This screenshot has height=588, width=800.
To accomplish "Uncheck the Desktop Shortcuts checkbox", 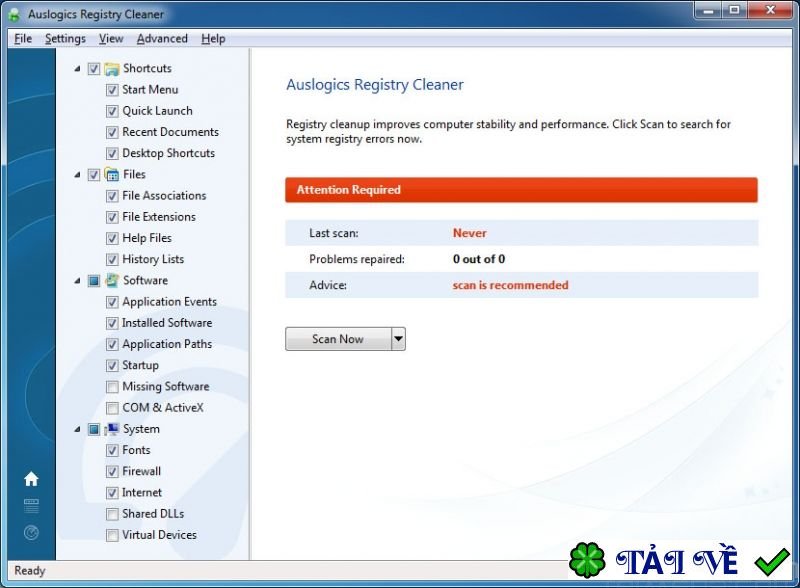I will [112, 154].
